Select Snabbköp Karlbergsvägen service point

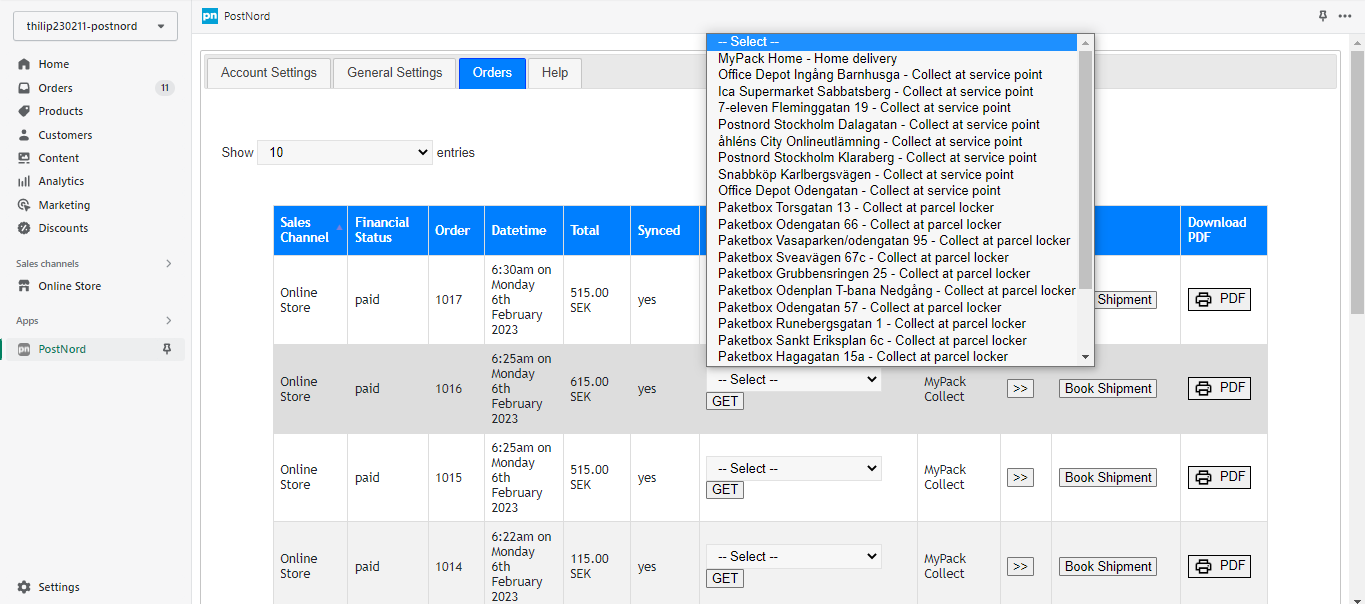[x=892, y=175]
